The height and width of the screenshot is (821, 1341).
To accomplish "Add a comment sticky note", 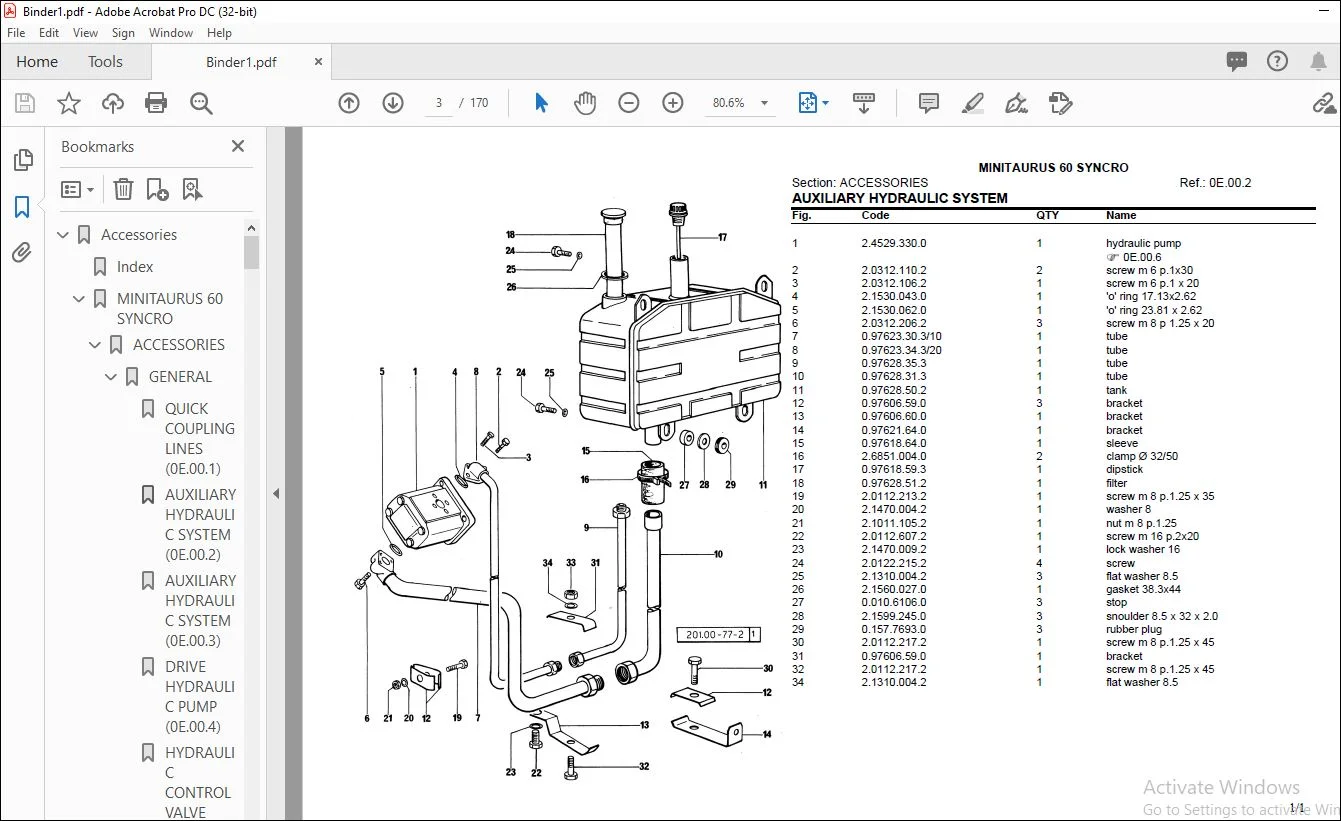I will (929, 103).
